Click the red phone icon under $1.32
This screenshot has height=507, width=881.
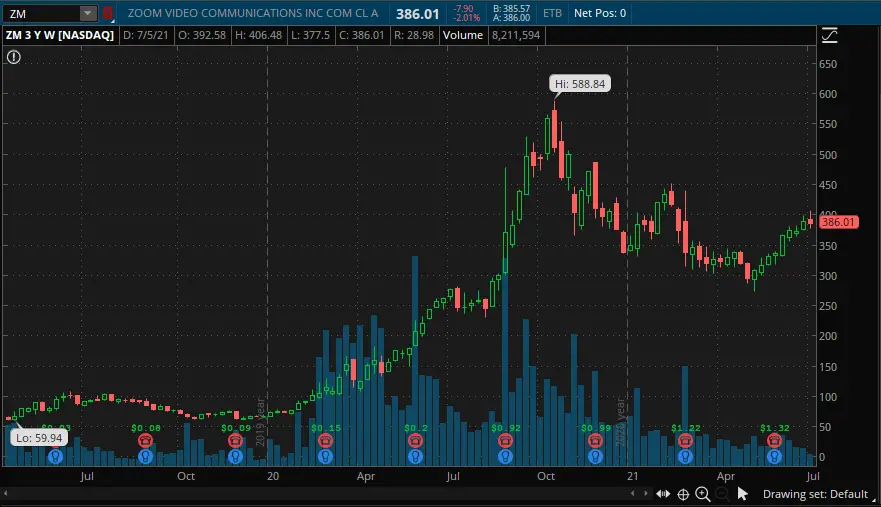click(x=774, y=441)
